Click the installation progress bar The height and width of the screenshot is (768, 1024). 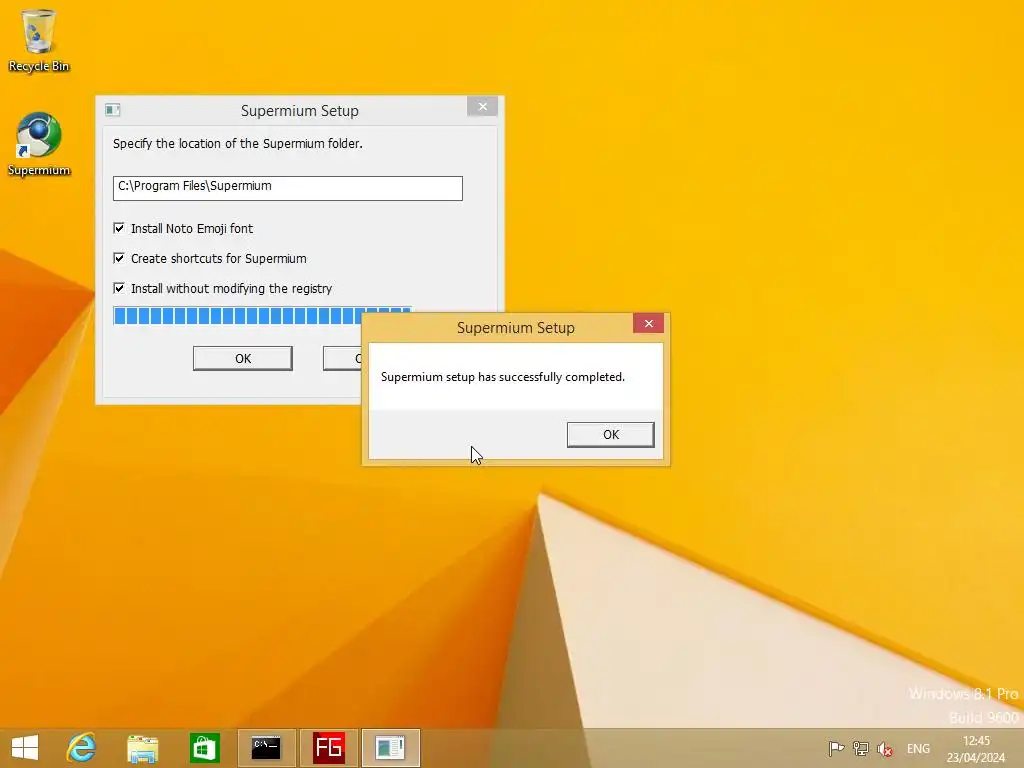[x=237, y=315]
